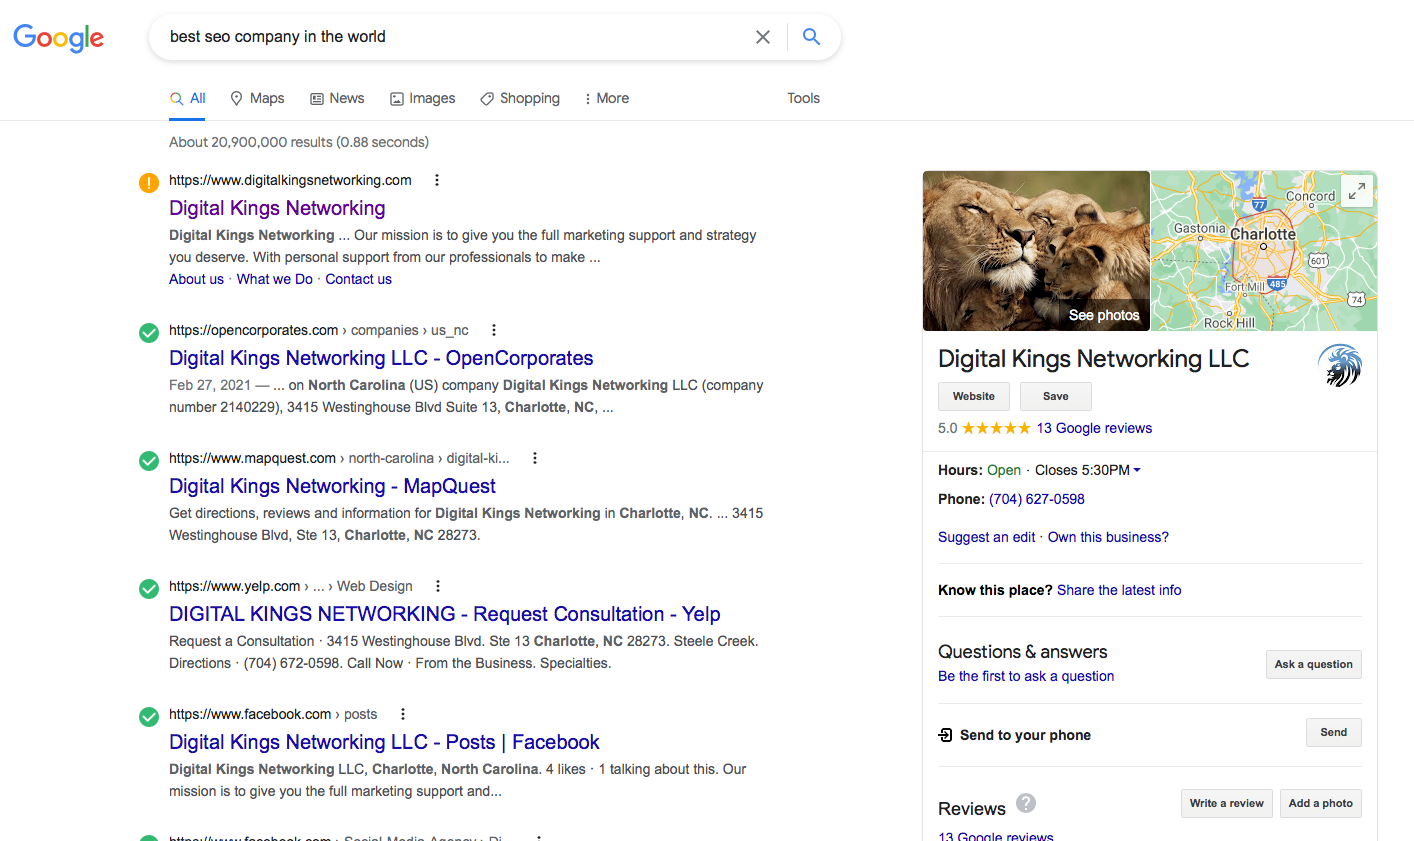1414x841 pixels.
Task: Click Be the first to ask a question
Action: click(1026, 676)
